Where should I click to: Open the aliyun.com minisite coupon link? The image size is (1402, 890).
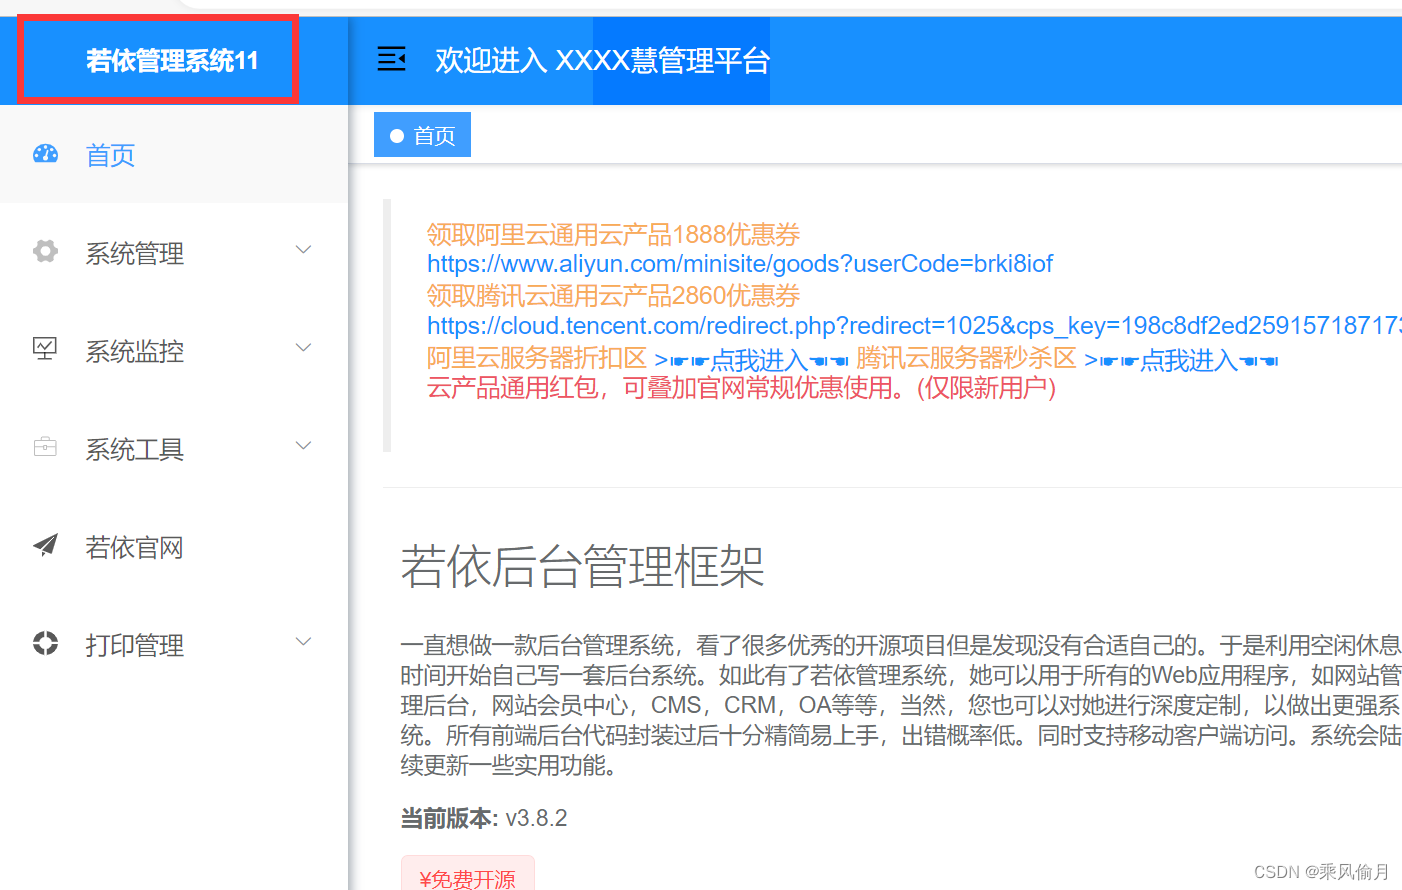pos(740,264)
